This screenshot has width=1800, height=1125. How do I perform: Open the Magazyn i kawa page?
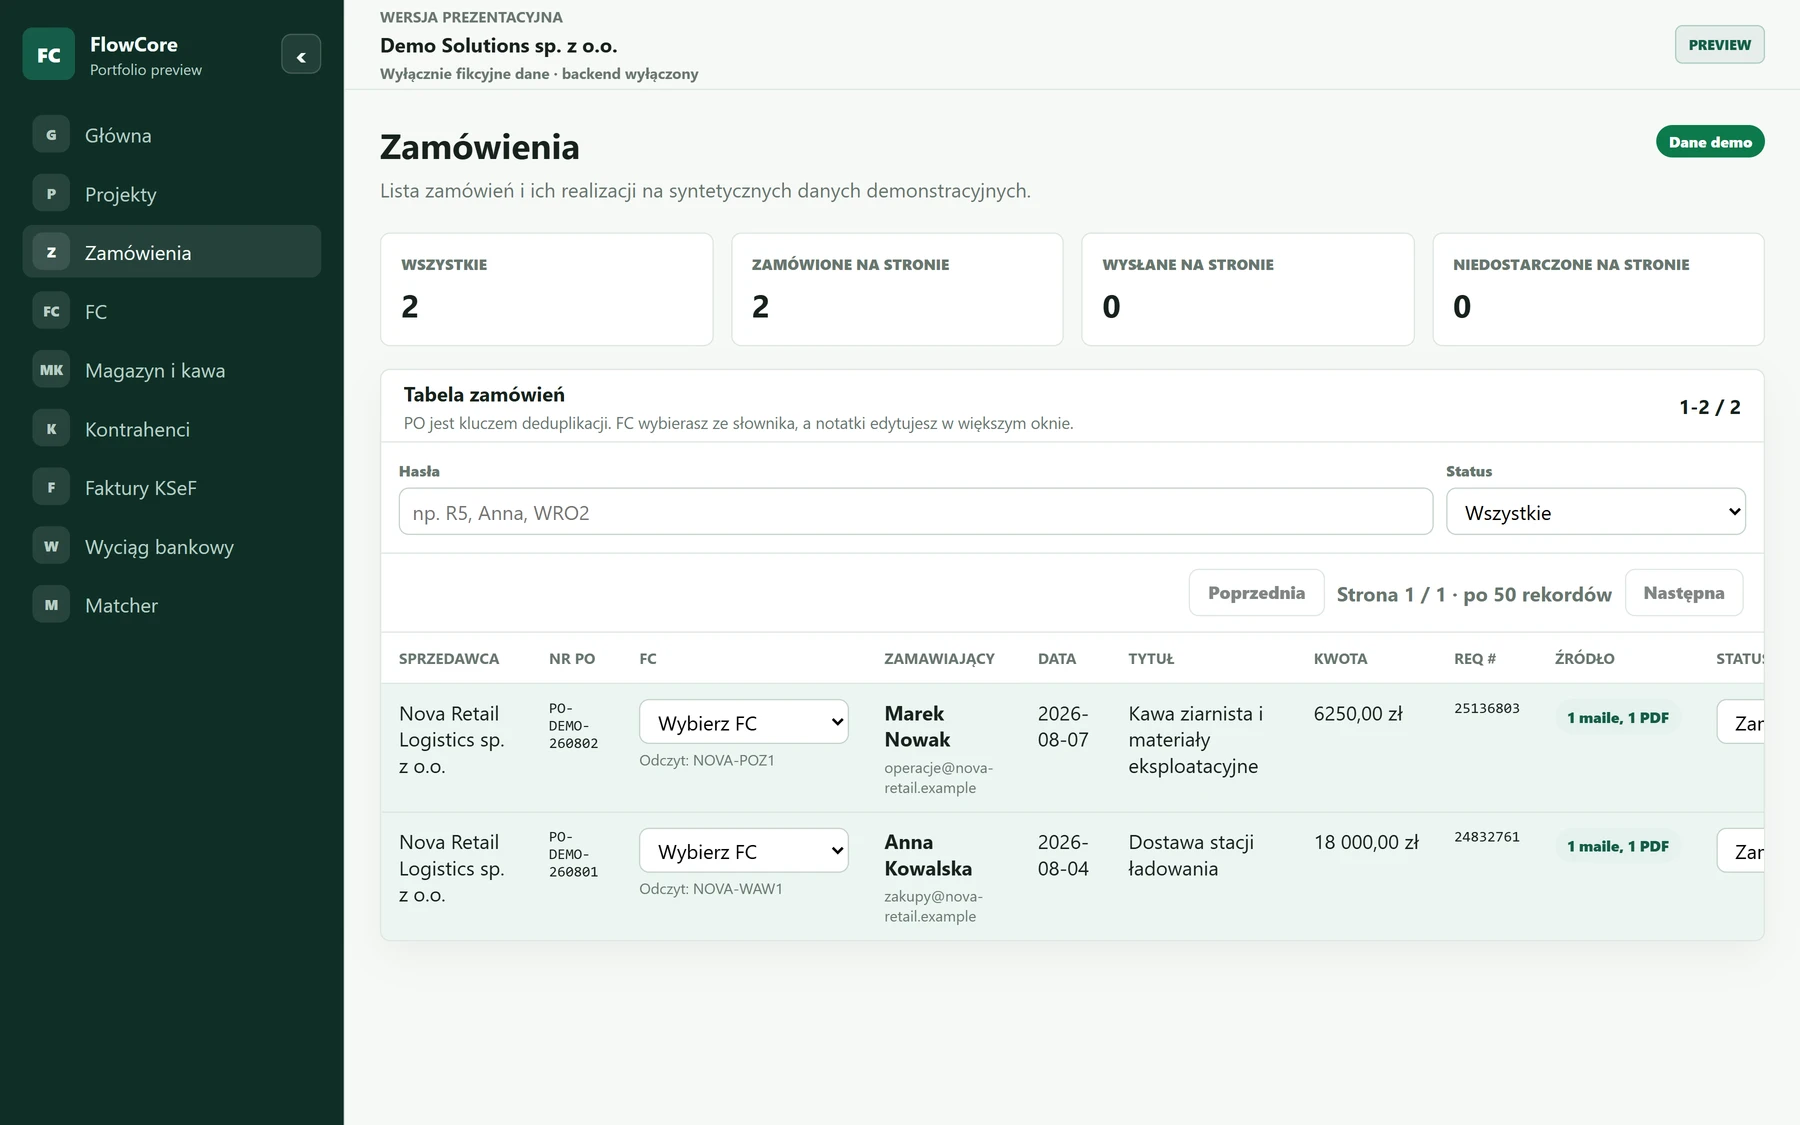pos(172,370)
